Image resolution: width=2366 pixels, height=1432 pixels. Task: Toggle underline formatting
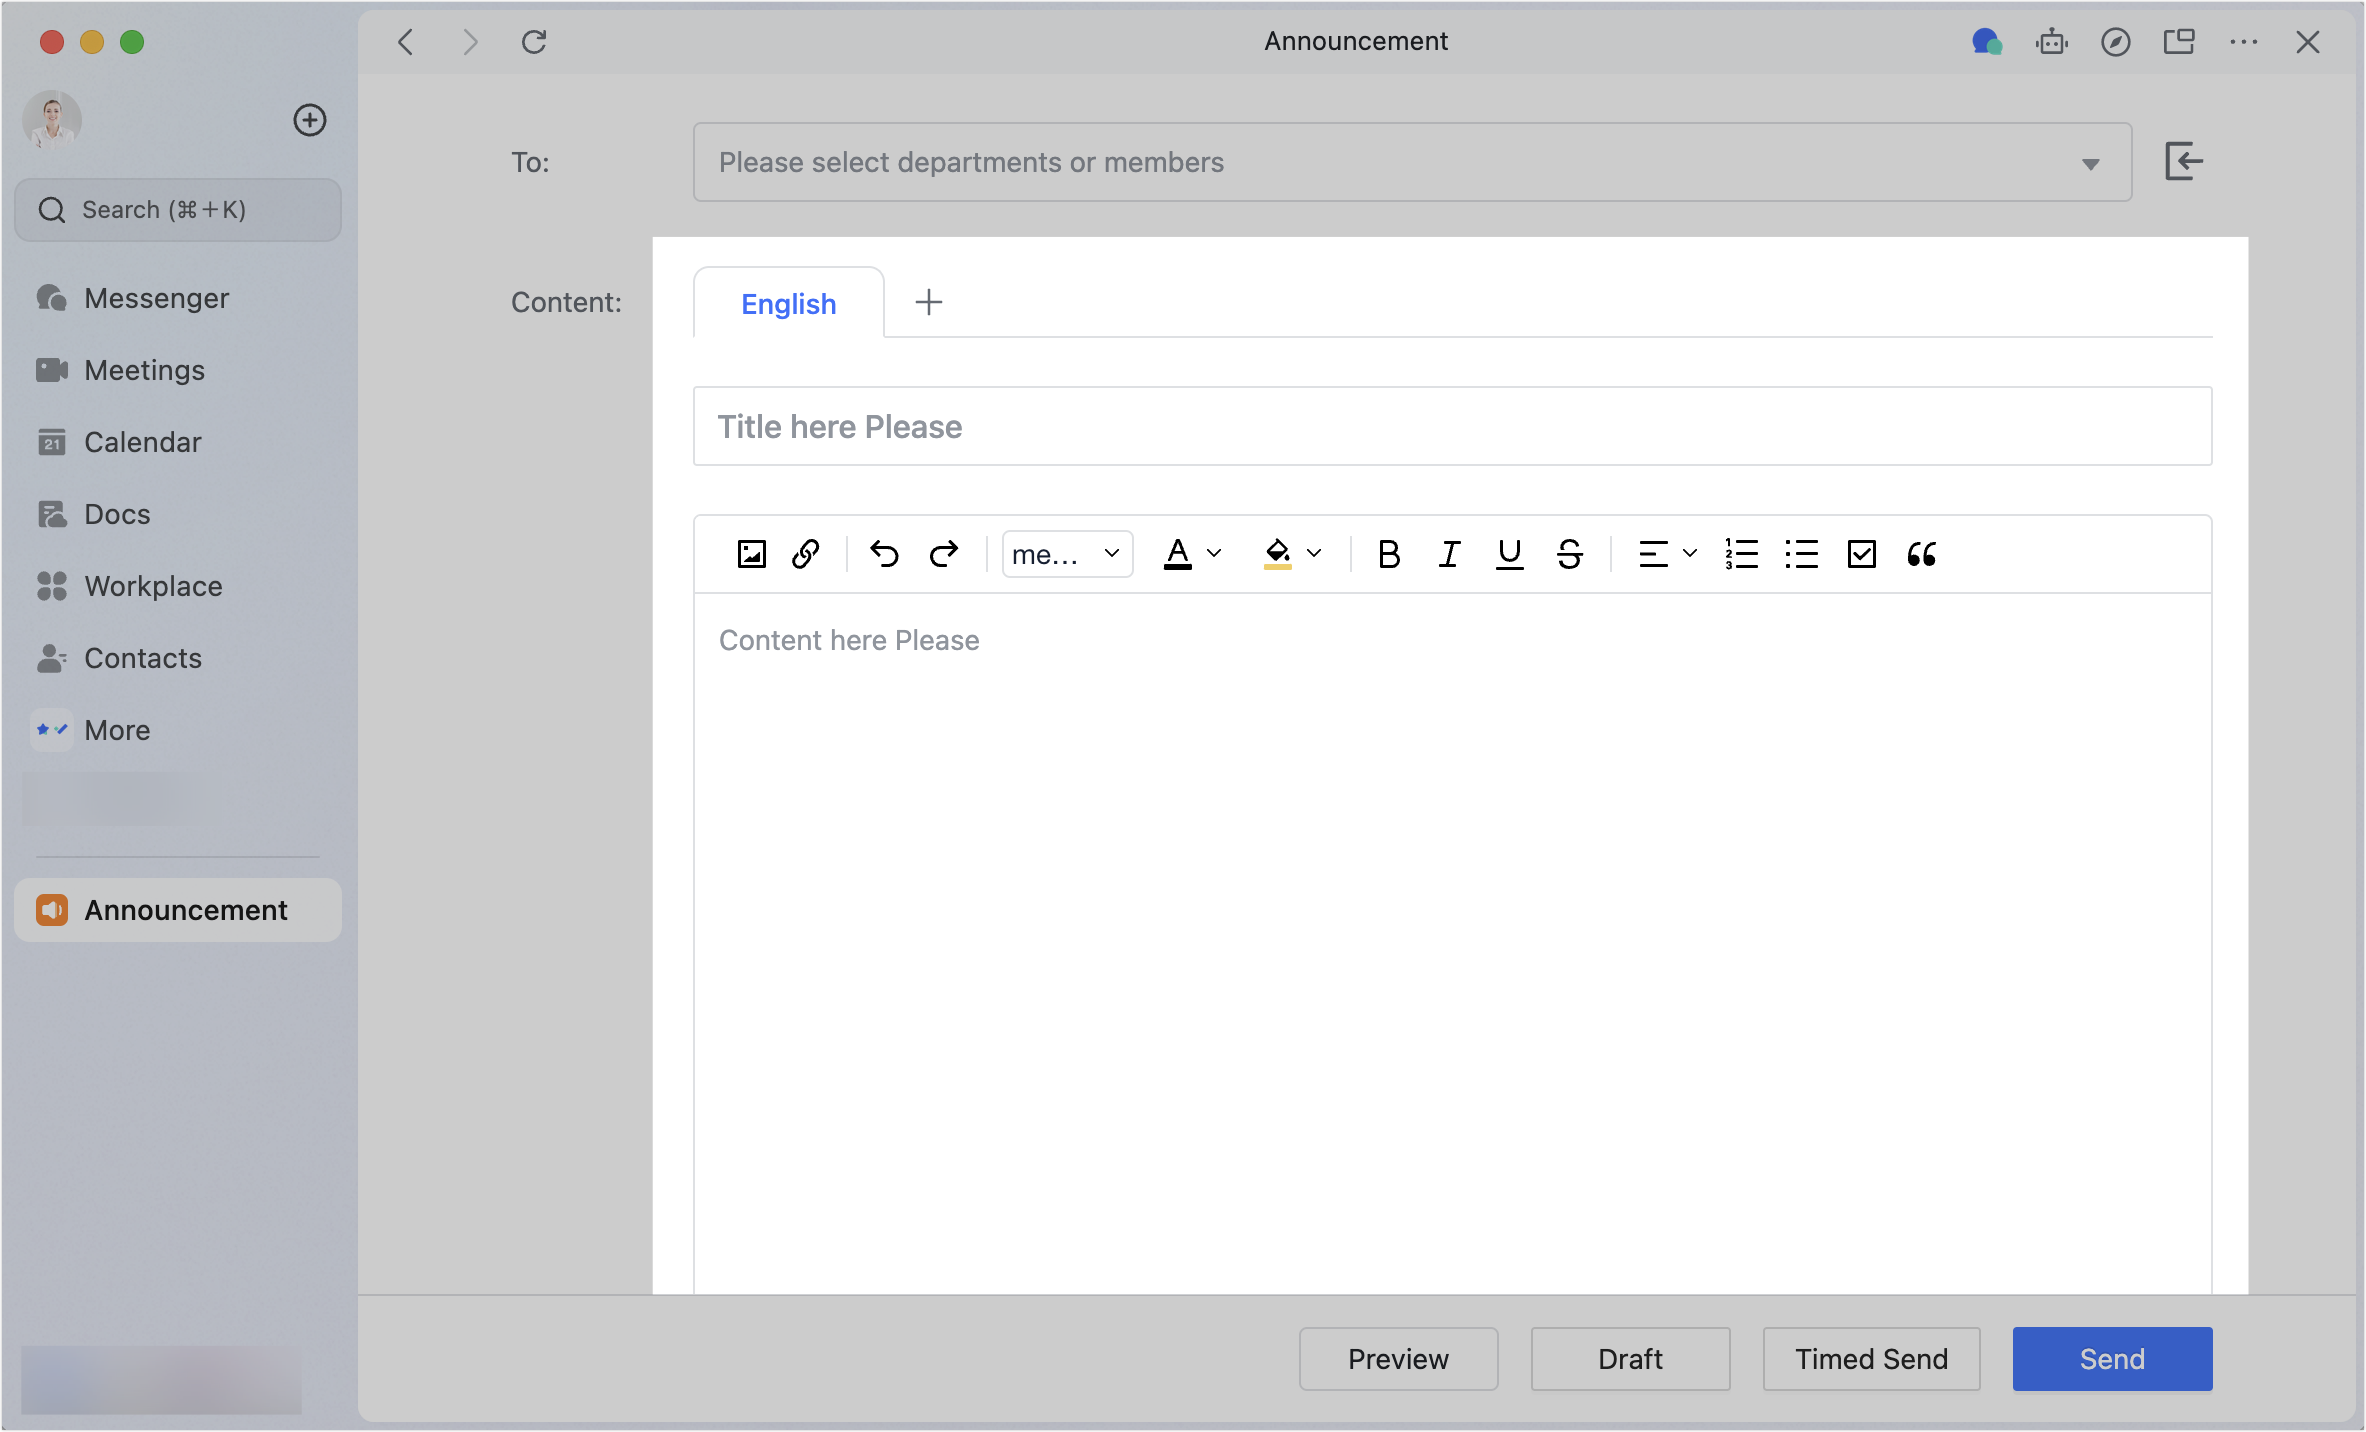(1509, 554)
